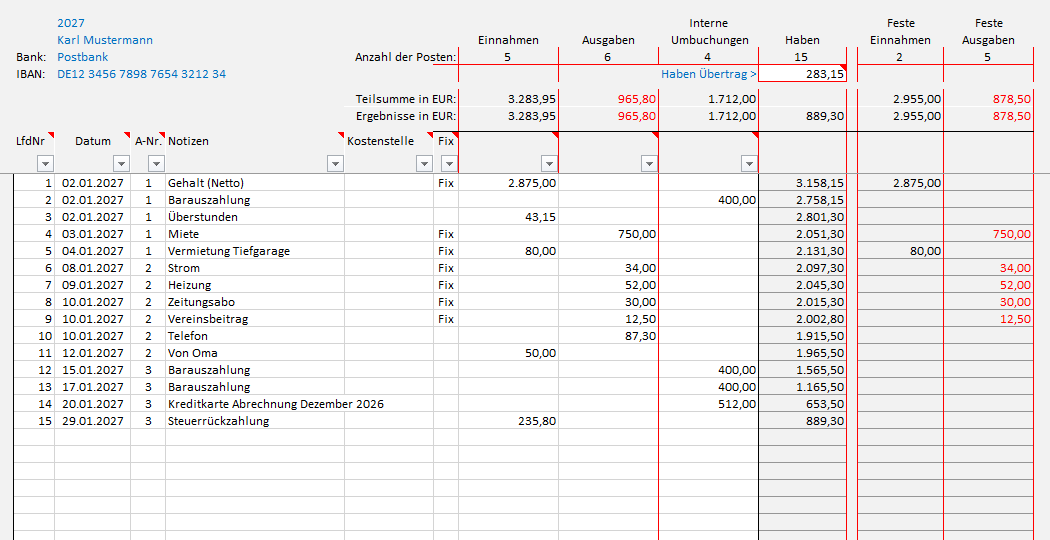Click the Haben Übertrag value 283,15
The height and width of the screenshot is (540, 1050).
[x=803, y=74]
